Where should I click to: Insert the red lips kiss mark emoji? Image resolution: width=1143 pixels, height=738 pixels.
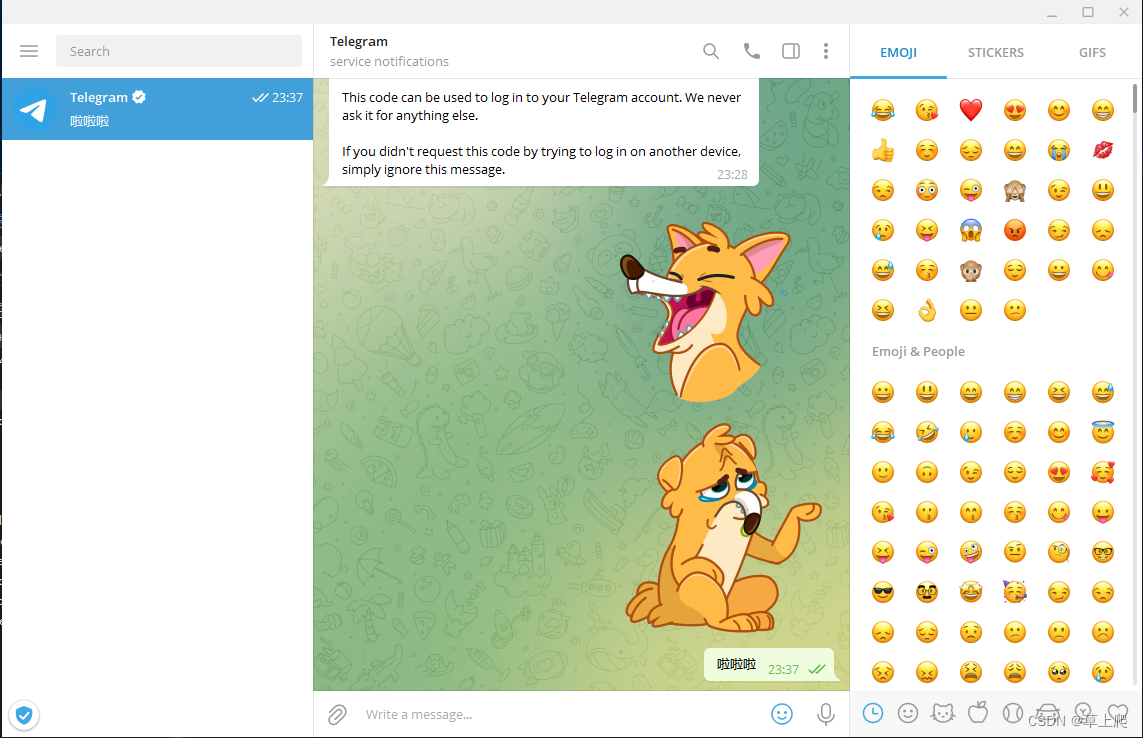[1103, 150]
